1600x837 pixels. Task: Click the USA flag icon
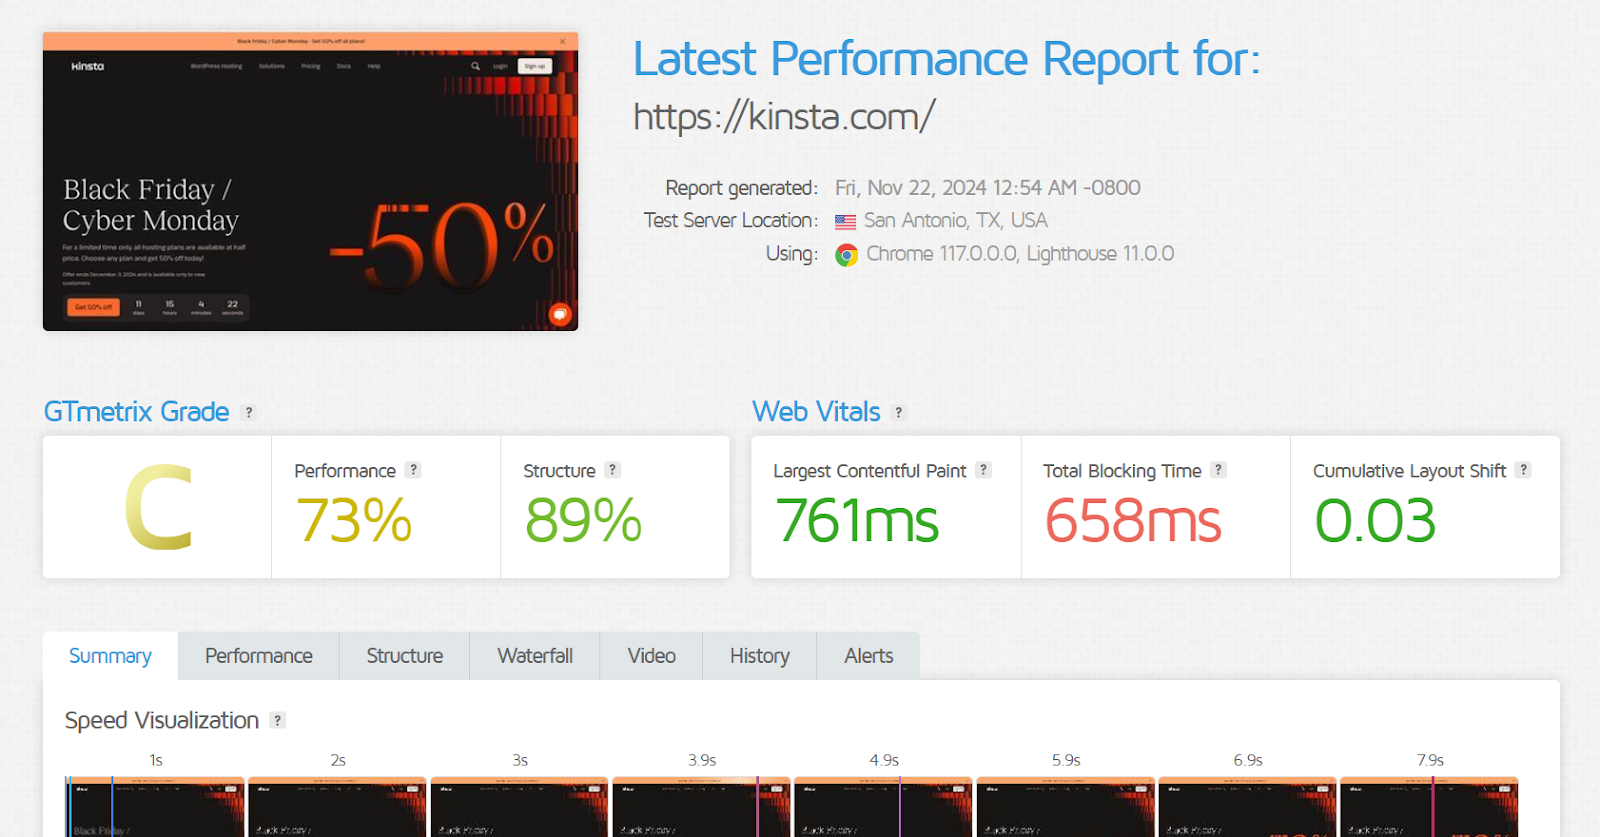[846, 222]
